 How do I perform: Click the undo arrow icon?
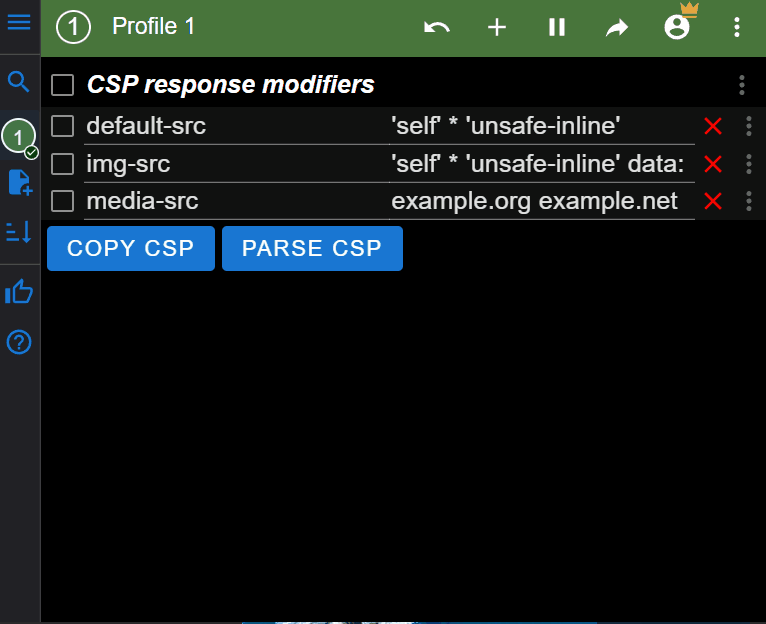click(x=437, y=27)
